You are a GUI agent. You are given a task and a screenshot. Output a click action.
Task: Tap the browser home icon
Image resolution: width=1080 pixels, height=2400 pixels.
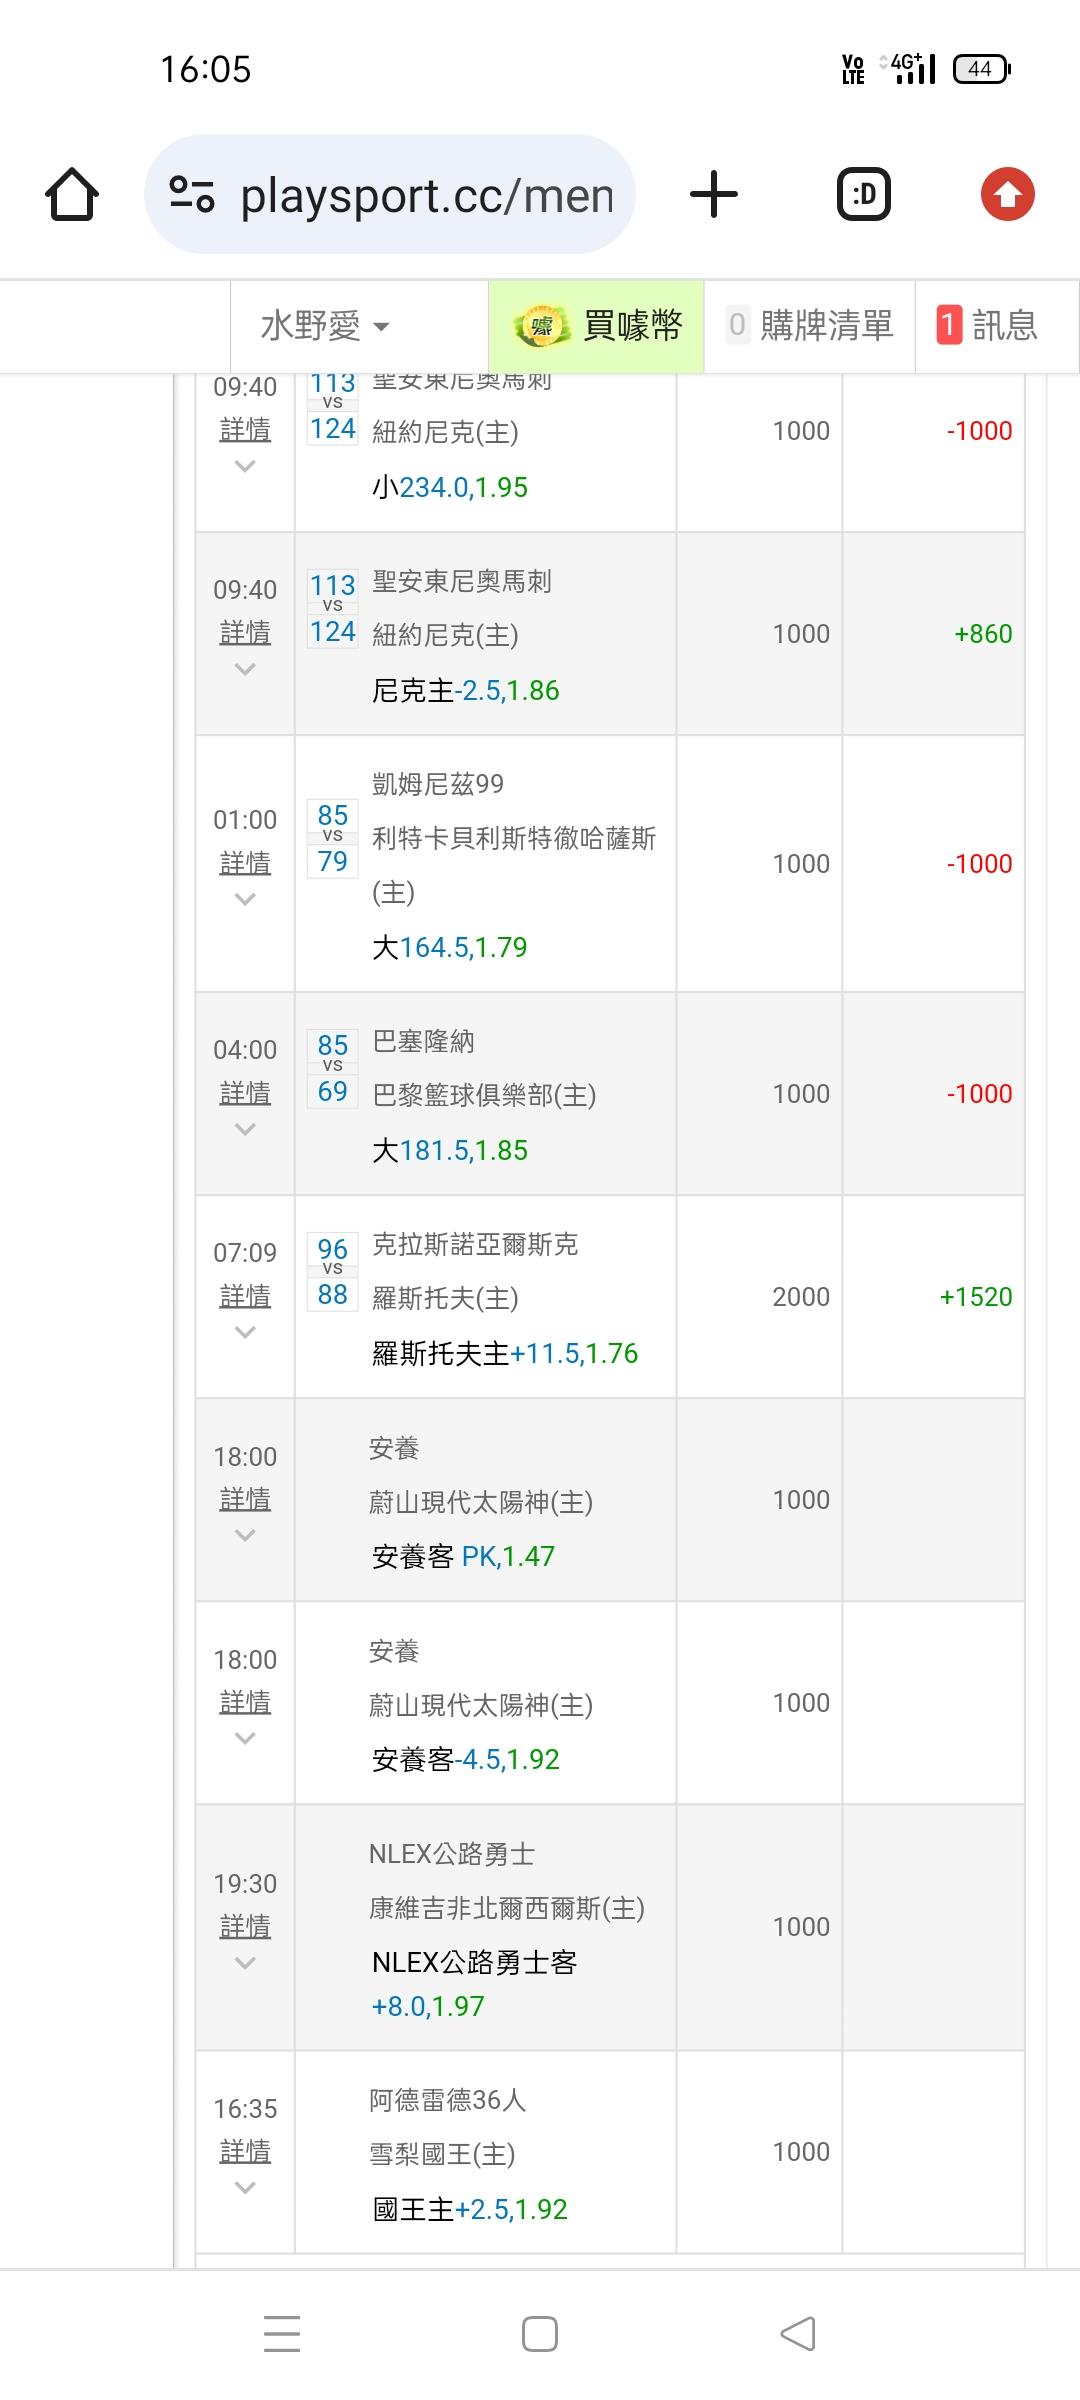[x=72, y=194]
